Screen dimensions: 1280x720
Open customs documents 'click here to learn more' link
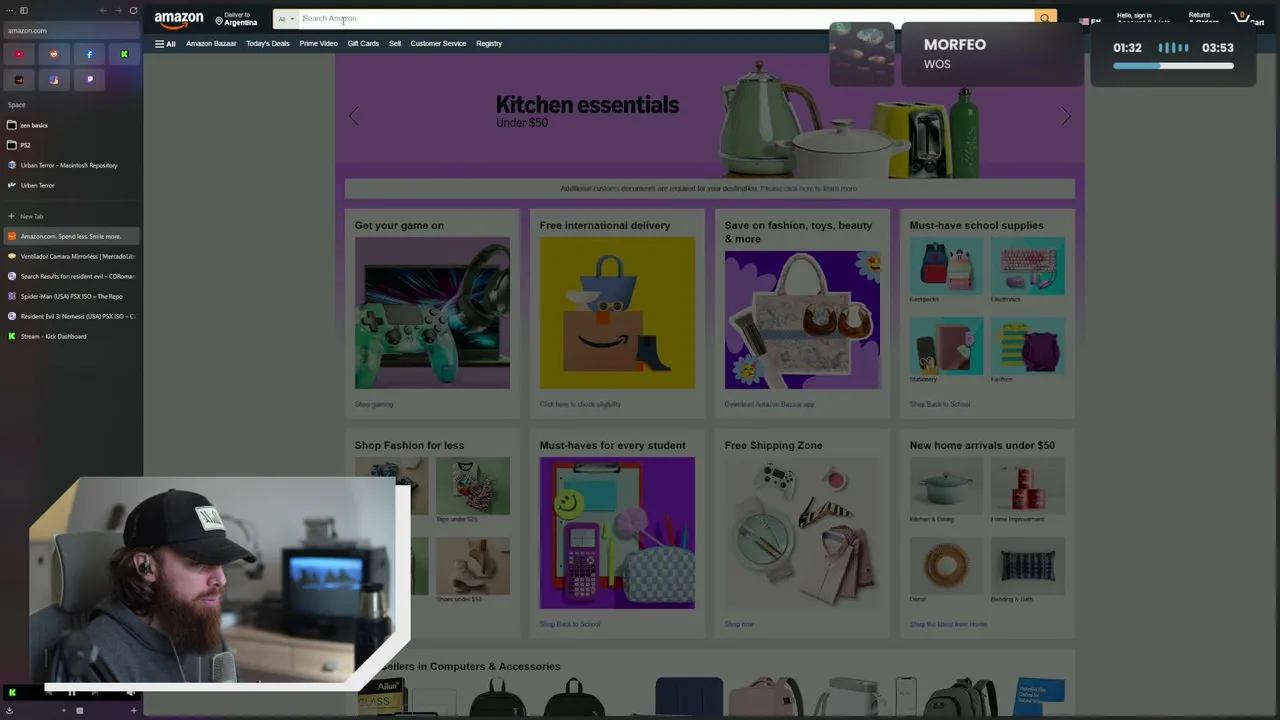click(x=808, y=188)
